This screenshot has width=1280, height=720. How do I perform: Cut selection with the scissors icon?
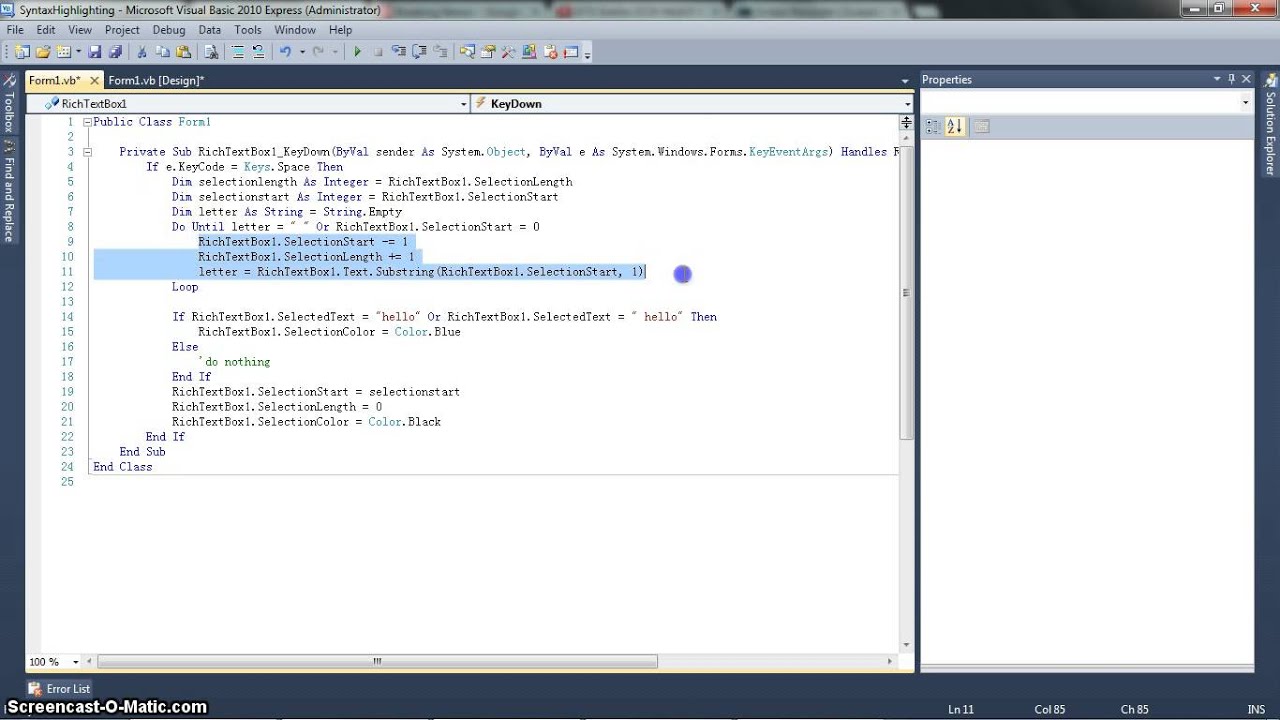(142, 52)
